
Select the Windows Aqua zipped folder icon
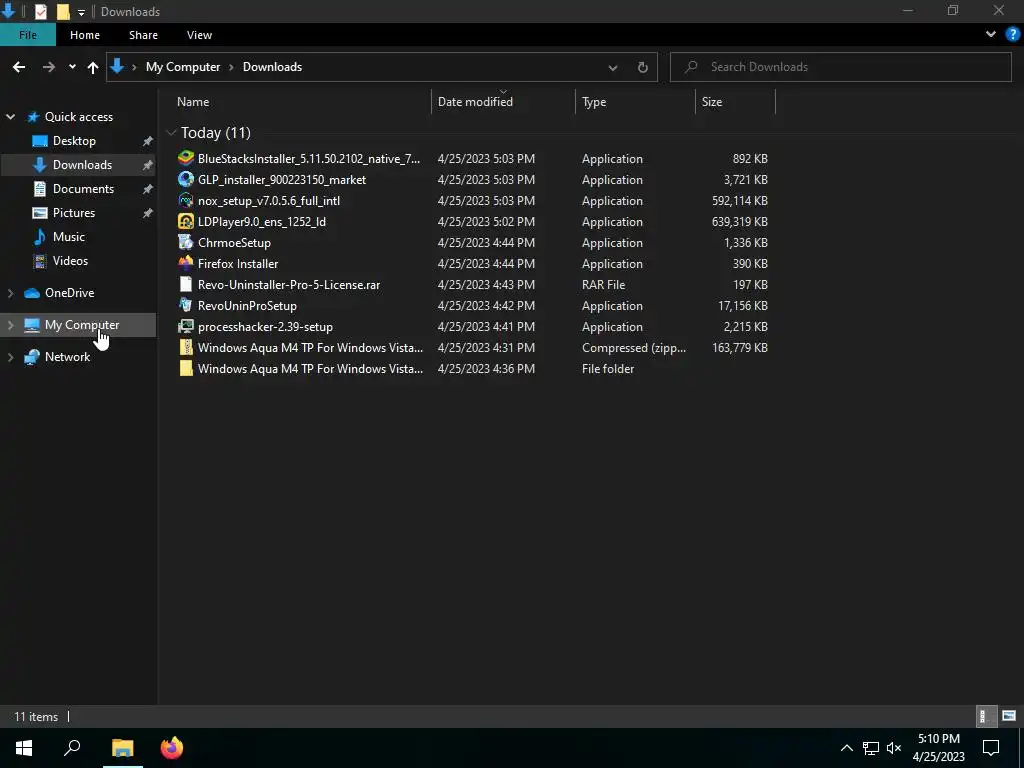click(x=186, y=347)
